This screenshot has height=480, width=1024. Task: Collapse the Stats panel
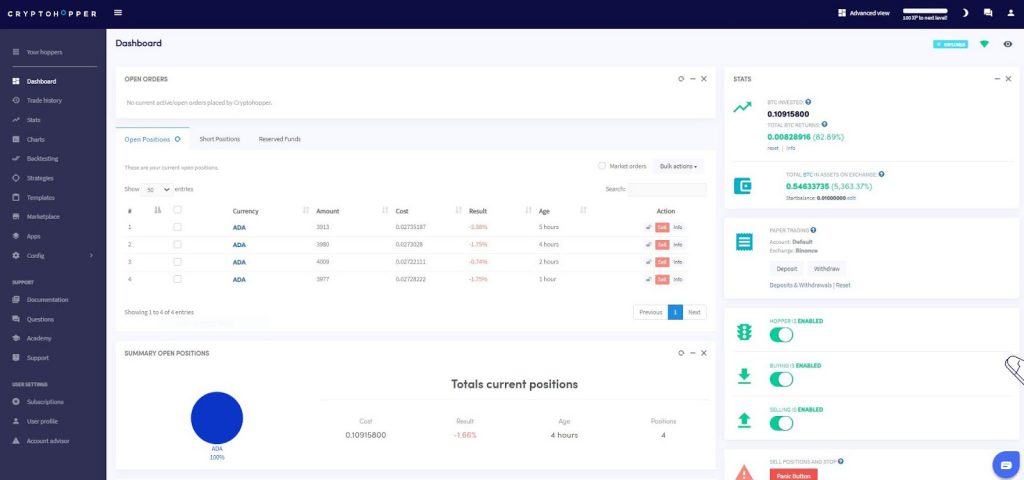pos(997,78)
